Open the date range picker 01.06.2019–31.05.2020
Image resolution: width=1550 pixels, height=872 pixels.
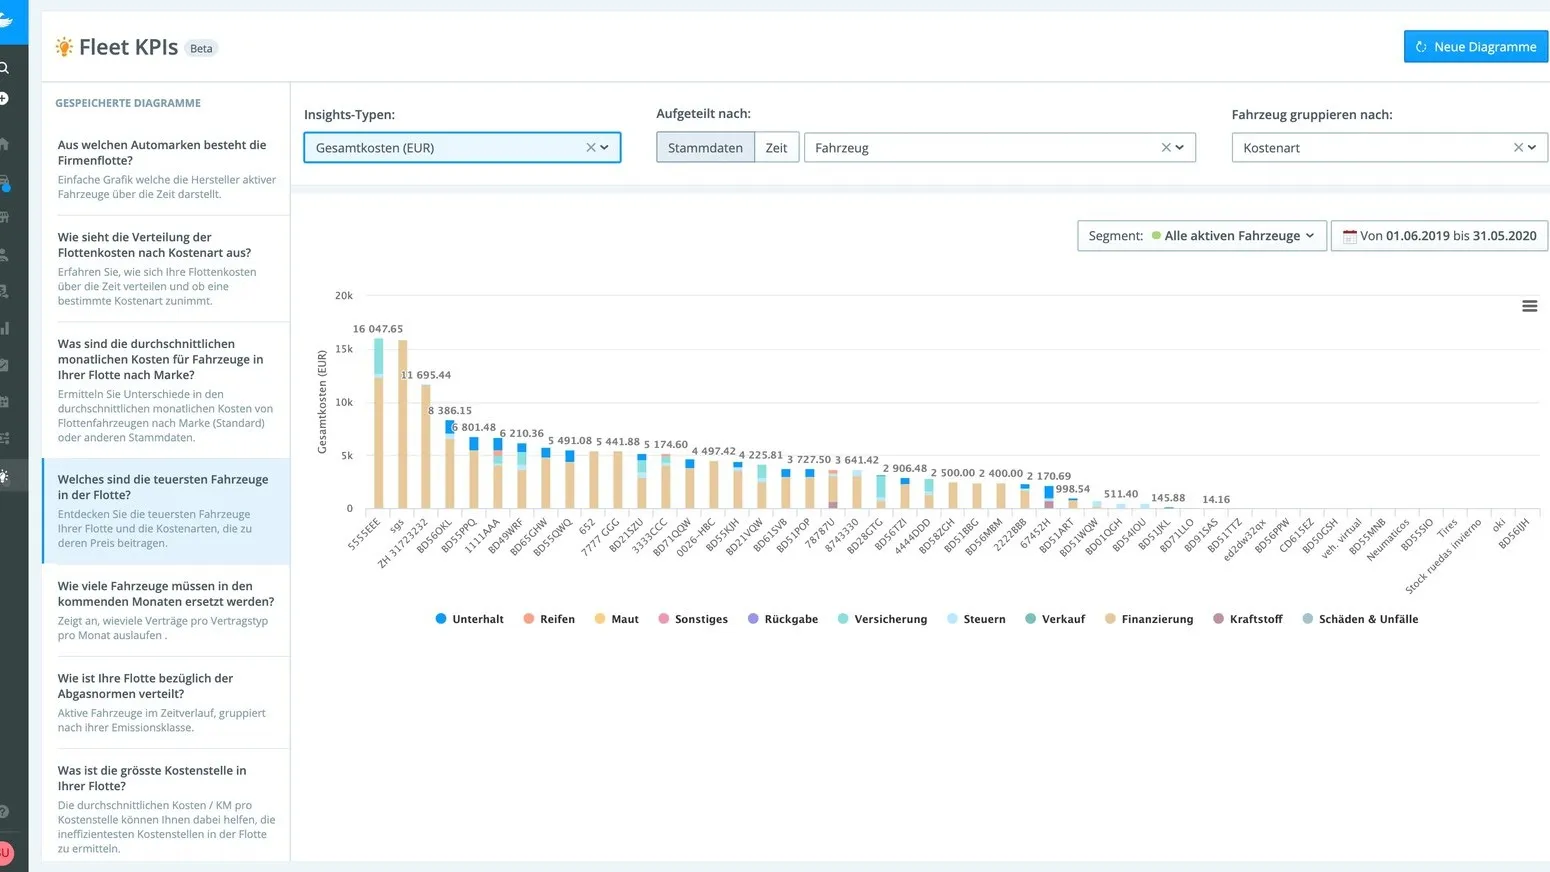tap(1440, 236)
